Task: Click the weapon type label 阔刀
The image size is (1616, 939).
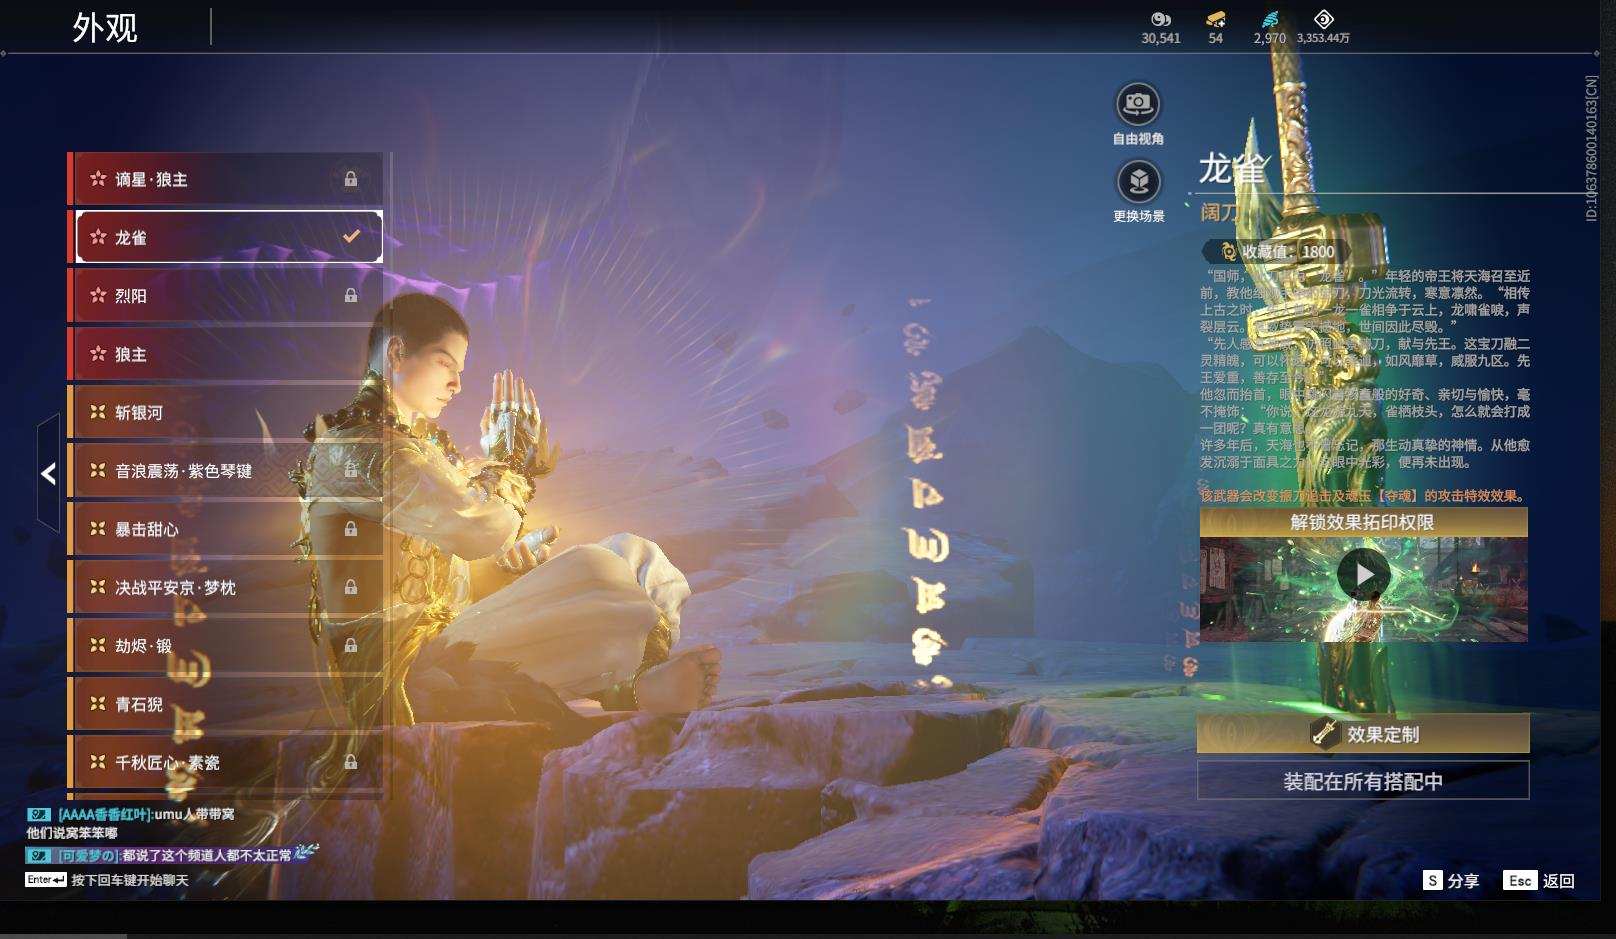Action: (1220, 212)
